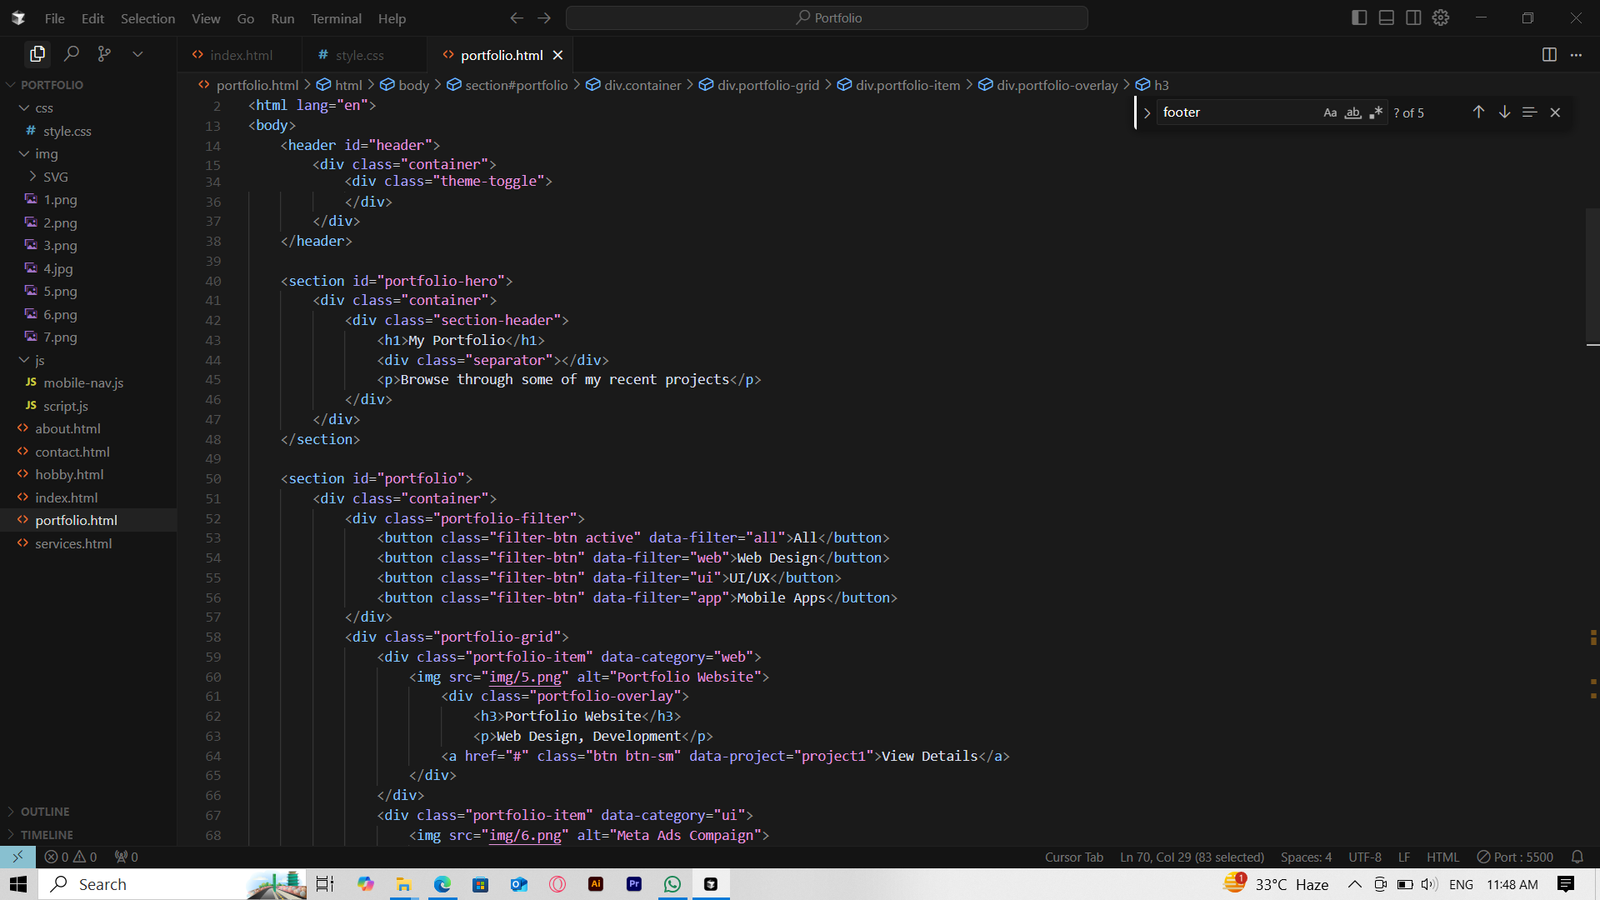This screenshot has height=900, width=1600.
Task: Open remote window status bar button
Action: click(x=17, y=857)
